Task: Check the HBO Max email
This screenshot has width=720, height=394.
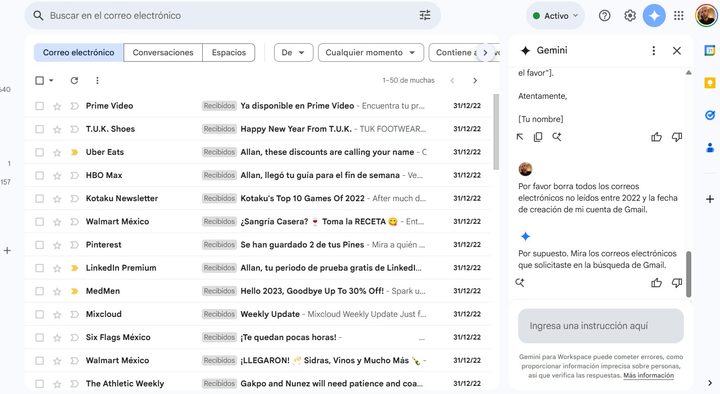Action: tap(39, 175)
